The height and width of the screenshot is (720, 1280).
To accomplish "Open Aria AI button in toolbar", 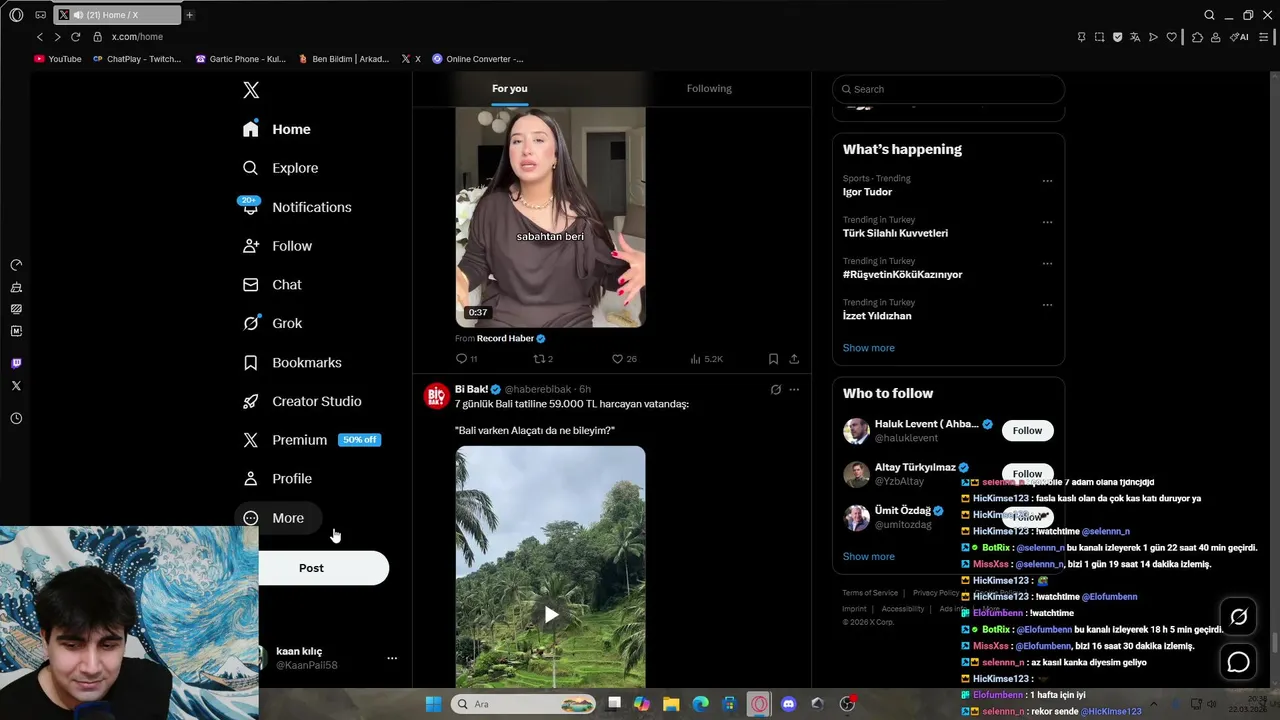I will (x=1240, y=37).
